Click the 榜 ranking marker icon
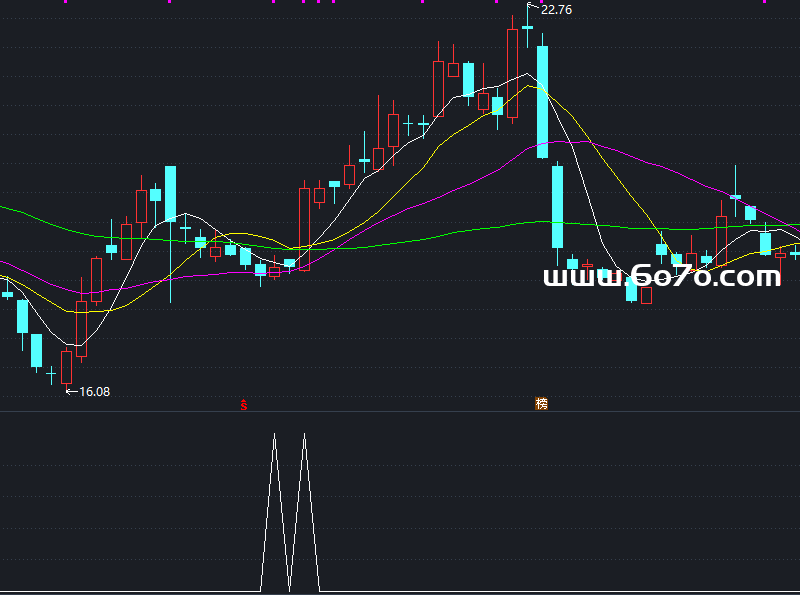Screen dimensions: 800x595 click(542, 404)
